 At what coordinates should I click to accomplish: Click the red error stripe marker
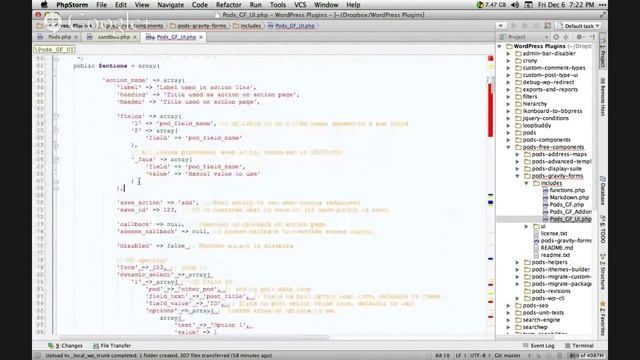[x=490, y=110]
